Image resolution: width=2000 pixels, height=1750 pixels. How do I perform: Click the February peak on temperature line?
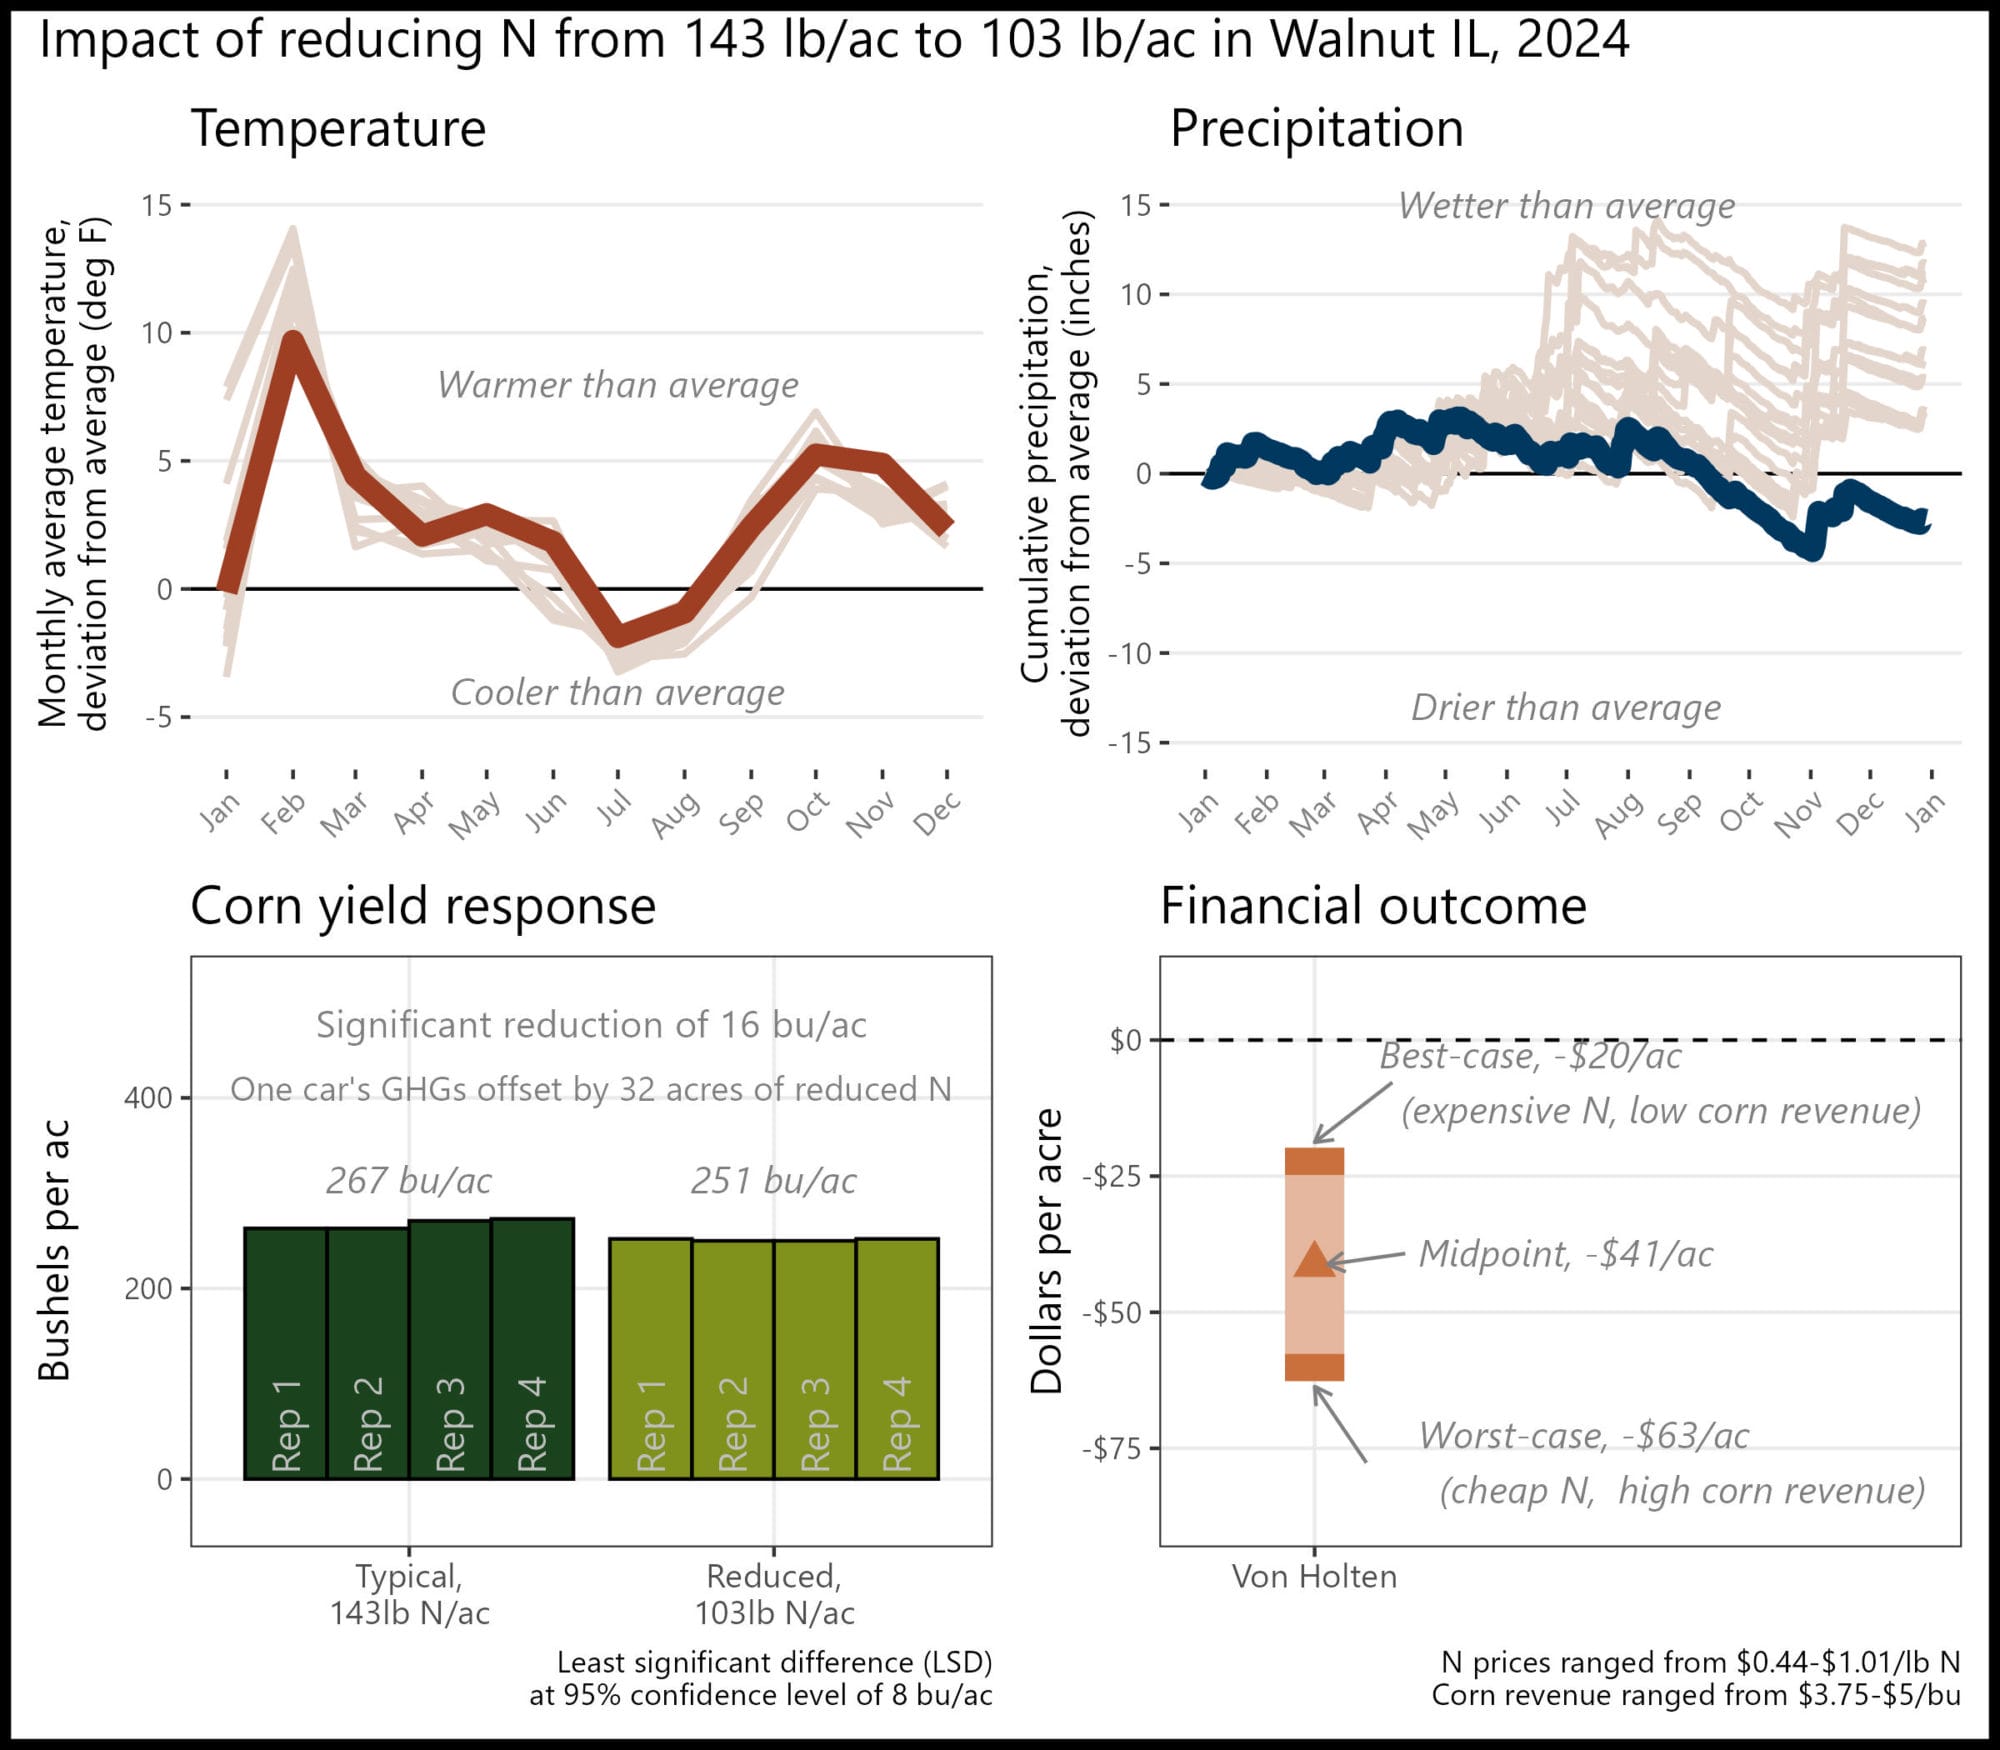point(292,340)
